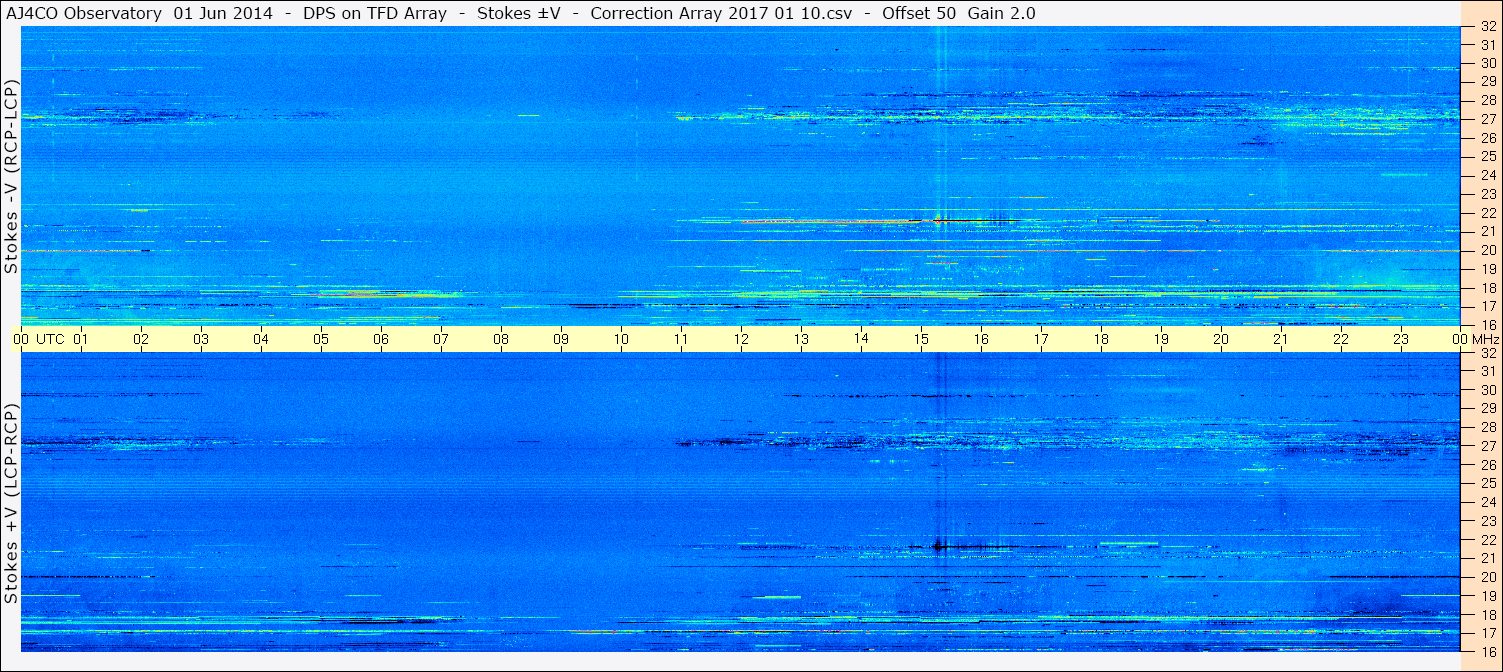Select hour 08 on the UTC time axis
Screen dimensions: 1503x672
point(501,339)
